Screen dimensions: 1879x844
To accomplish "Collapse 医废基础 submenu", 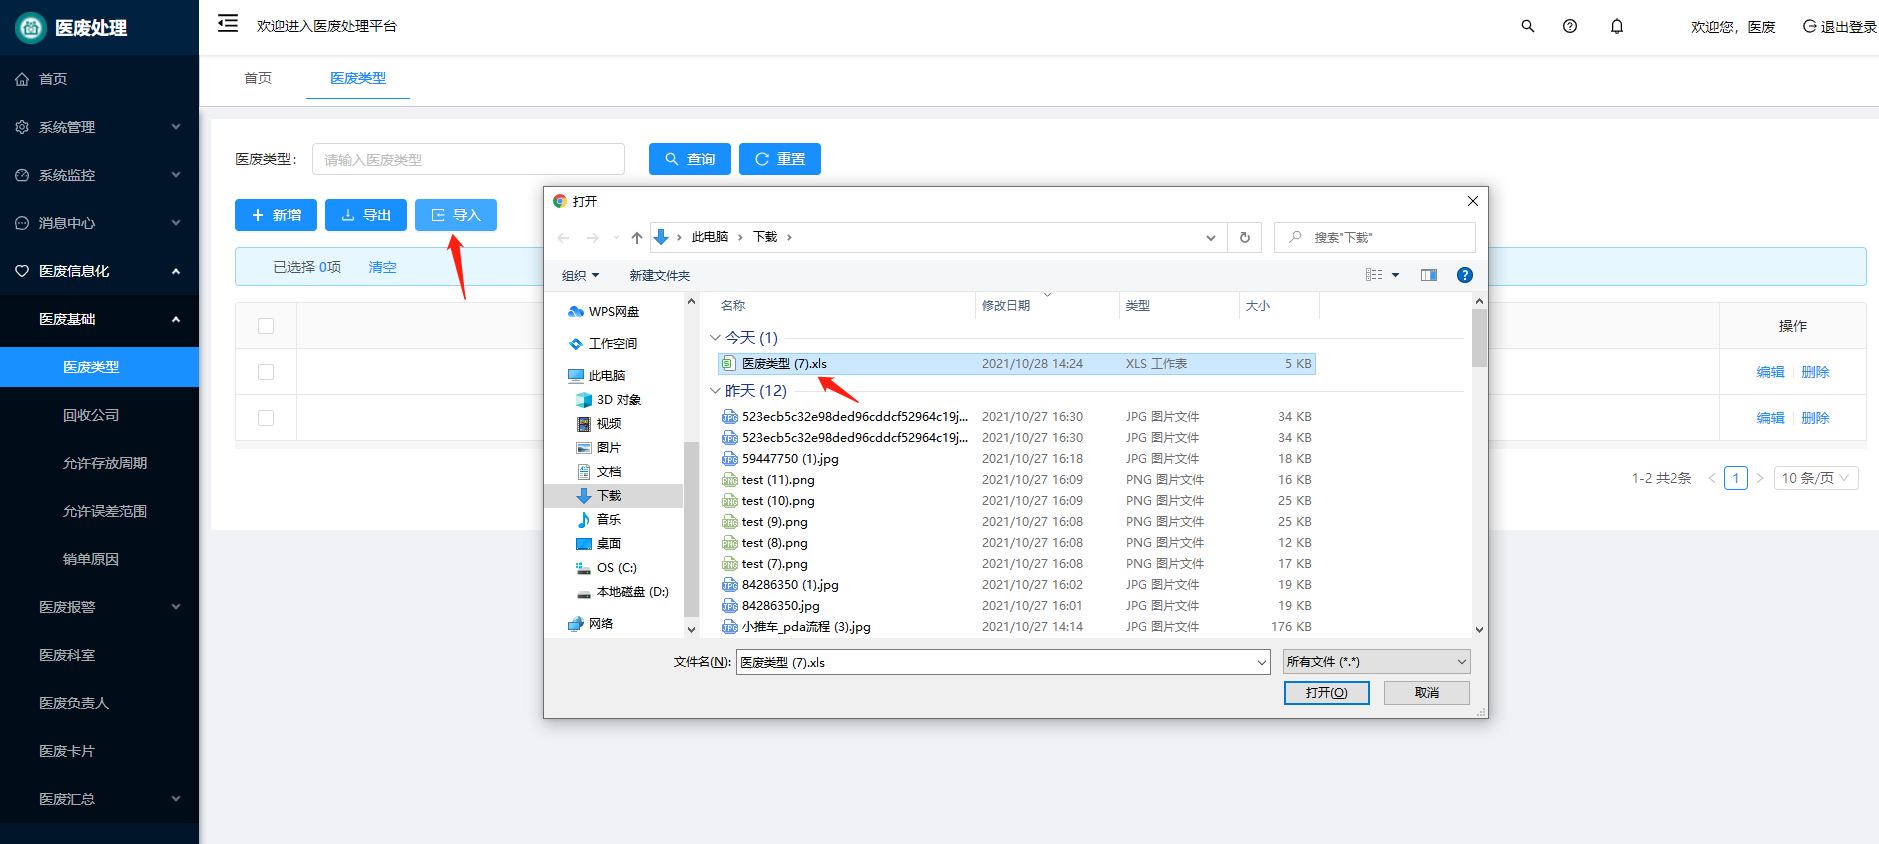I will pos(100,319).
